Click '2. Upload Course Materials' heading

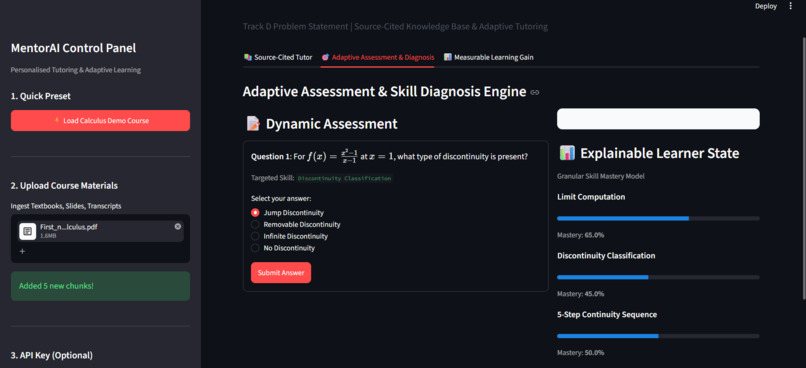(x=64, y=186)
